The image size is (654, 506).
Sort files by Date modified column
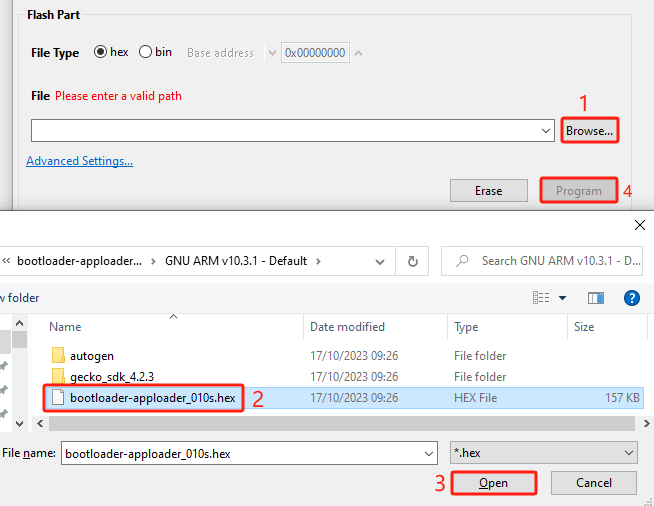350,327
